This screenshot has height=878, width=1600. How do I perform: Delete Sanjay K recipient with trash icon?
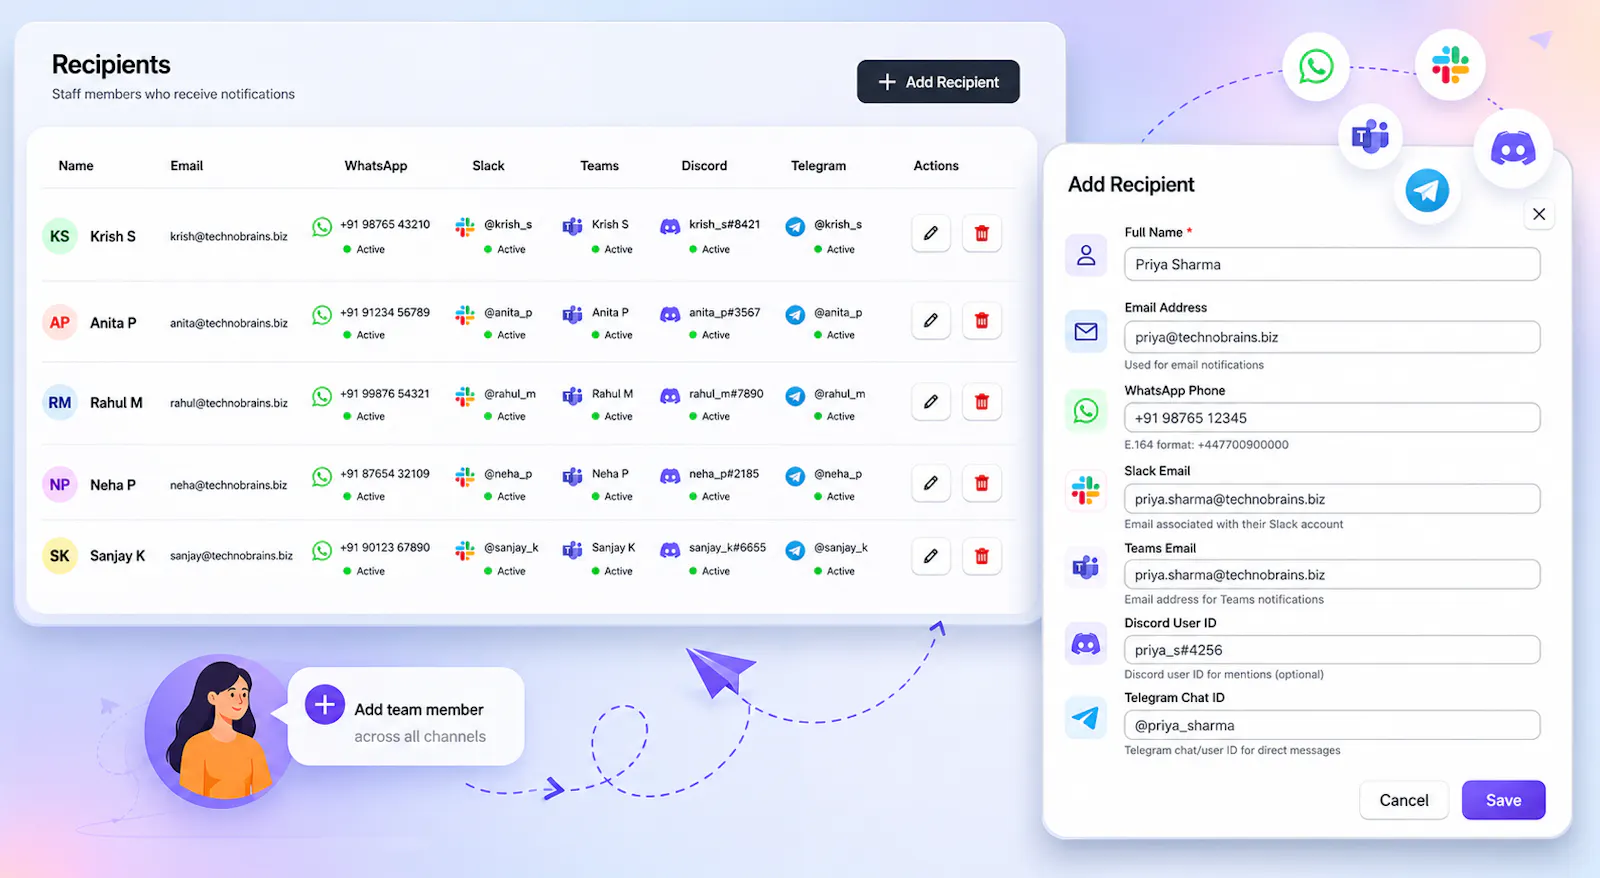(982, 556)
